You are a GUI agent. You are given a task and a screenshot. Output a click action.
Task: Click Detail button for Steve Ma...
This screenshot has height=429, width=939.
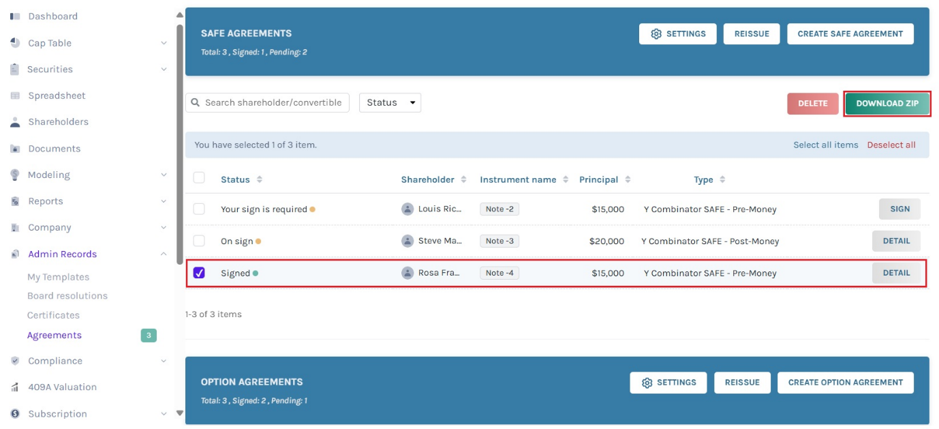tap(896, 241)
